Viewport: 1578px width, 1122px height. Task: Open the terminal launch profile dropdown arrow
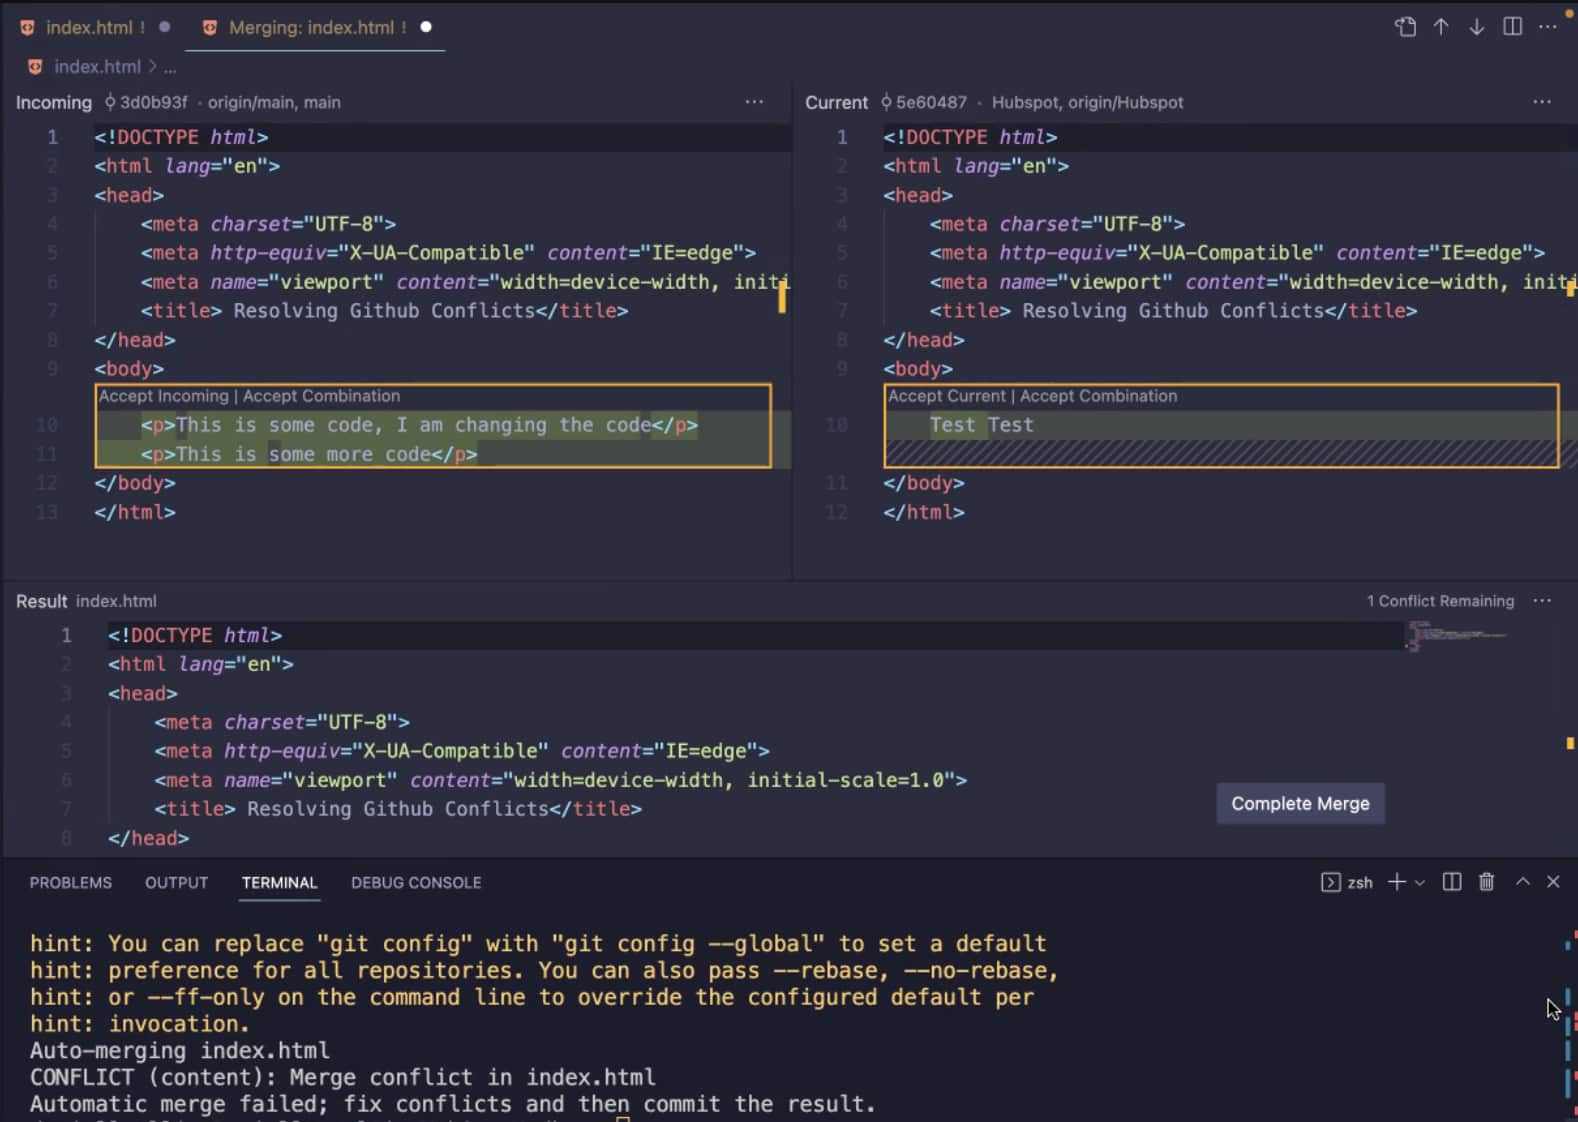[x=1419, y=883]
